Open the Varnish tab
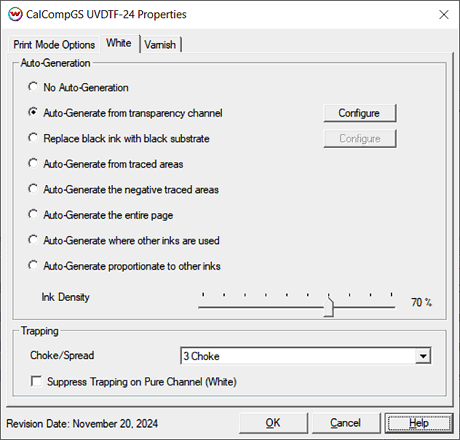This screenshot has height=440, width=460. (160, 45)
